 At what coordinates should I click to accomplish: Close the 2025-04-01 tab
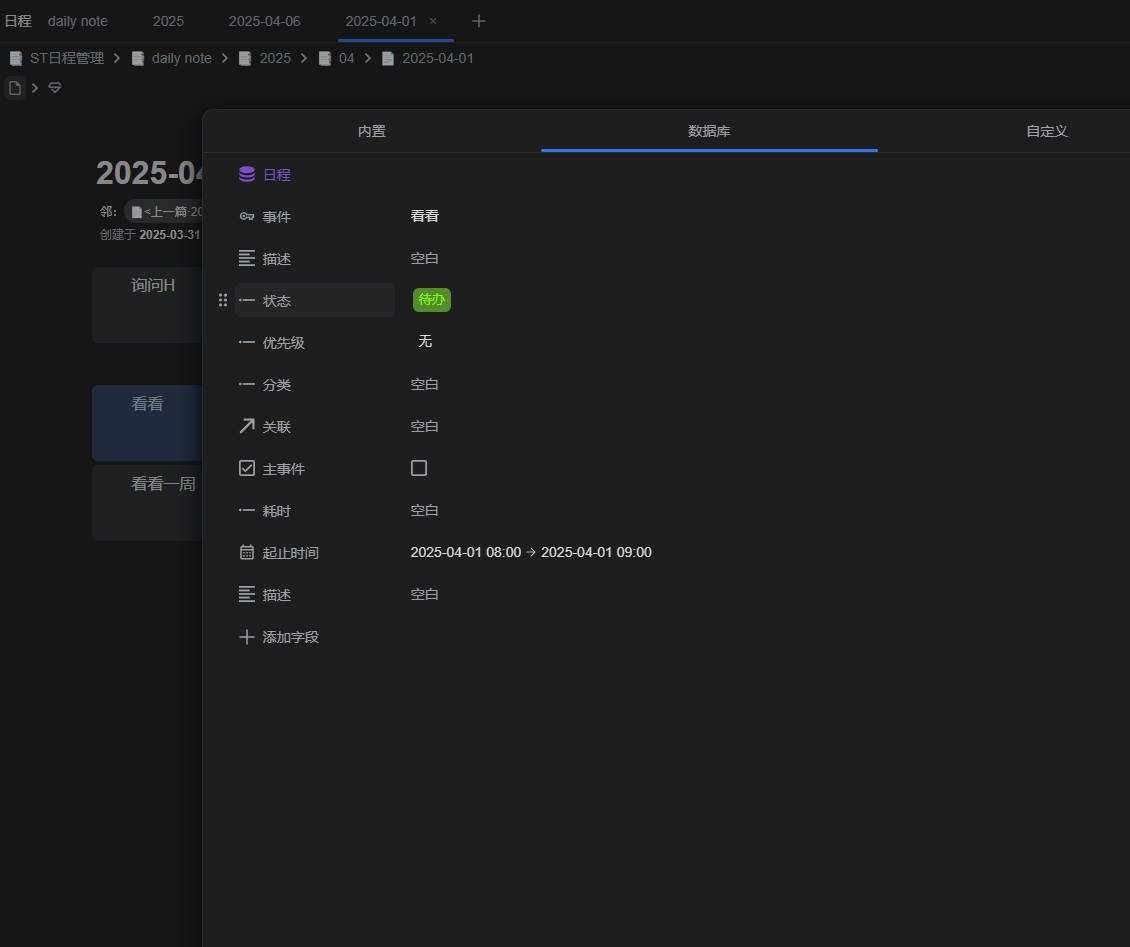click(433, 21)
